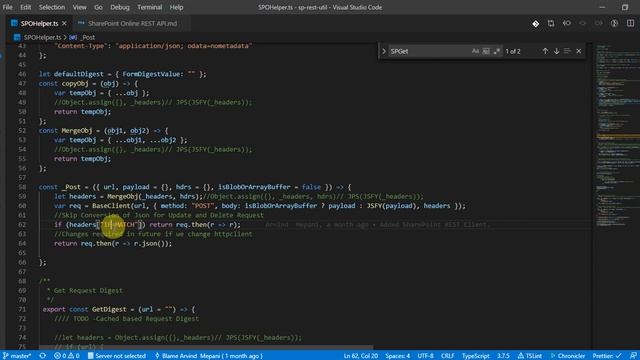Click line number 71 in gutter
Viewport: 640px width, 360px height.
22,309
